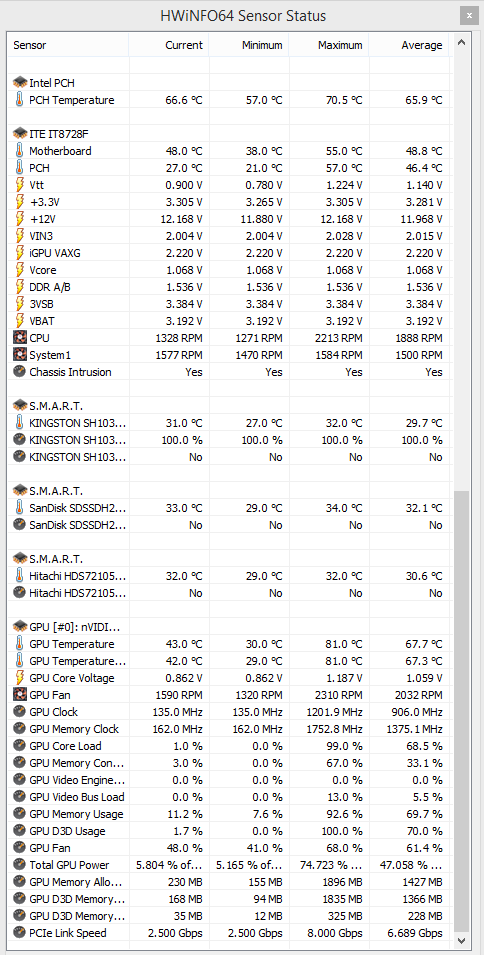Select the Sensor column header
484x955 pixels.
(68, 45)
